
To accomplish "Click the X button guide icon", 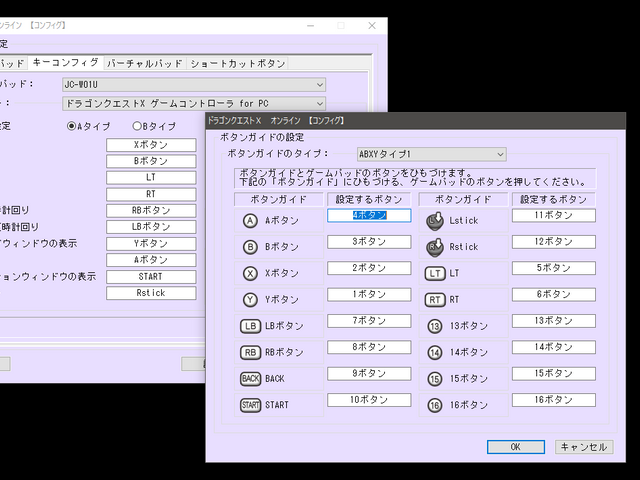I will click(x=250, y=273).
